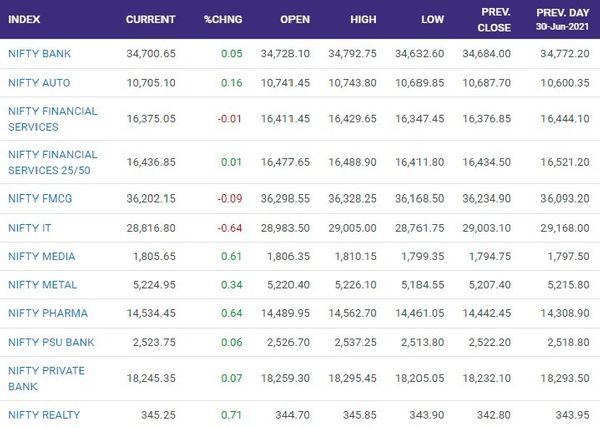This screenshot has width=600, height=428.
Task: Open the NIFTY MEDIA index link
Action: [x=41, y=256]
